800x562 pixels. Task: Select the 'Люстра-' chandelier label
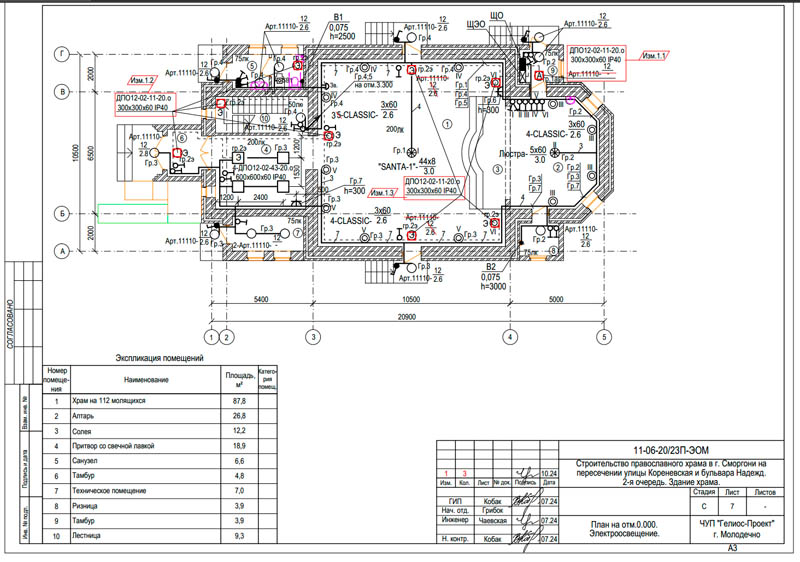(x=513, y=154)
